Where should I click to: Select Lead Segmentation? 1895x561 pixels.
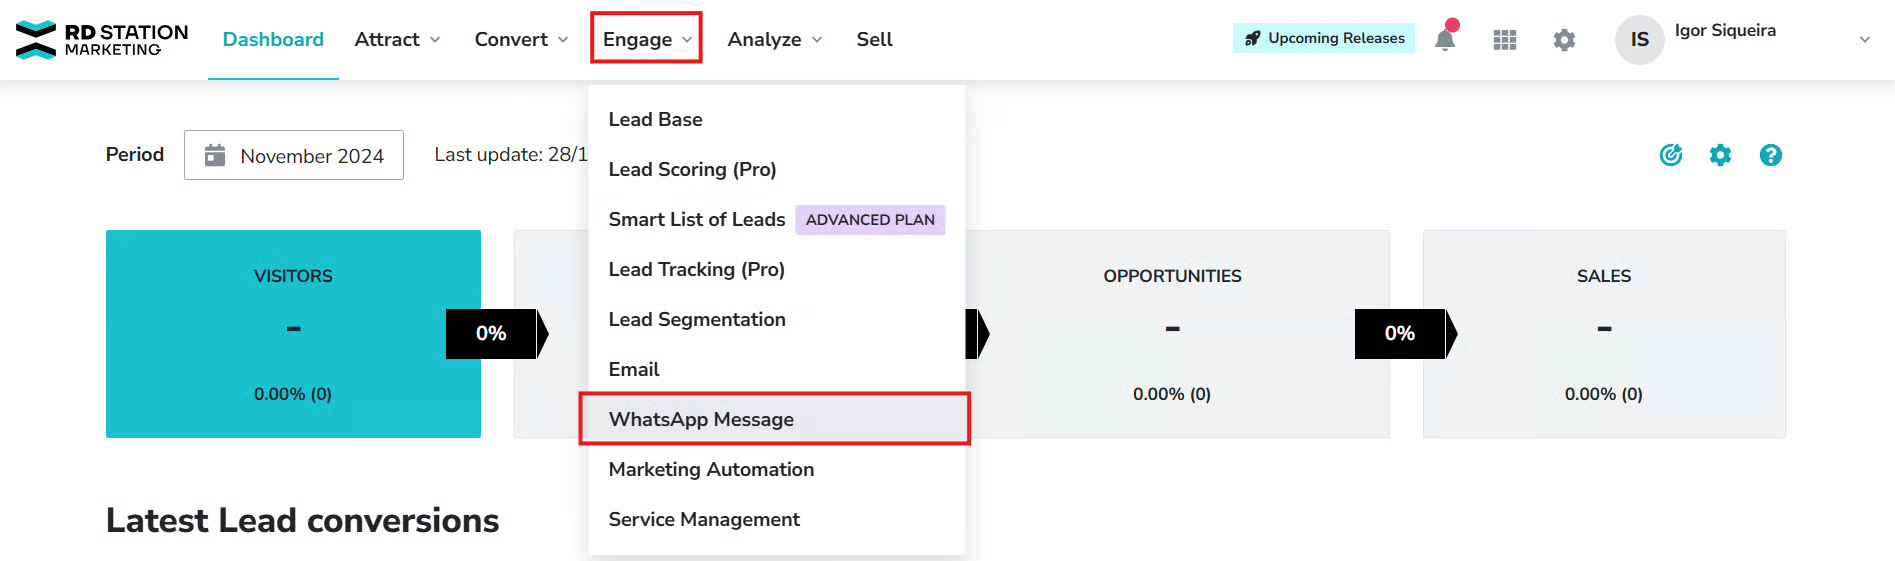point(777,319)
